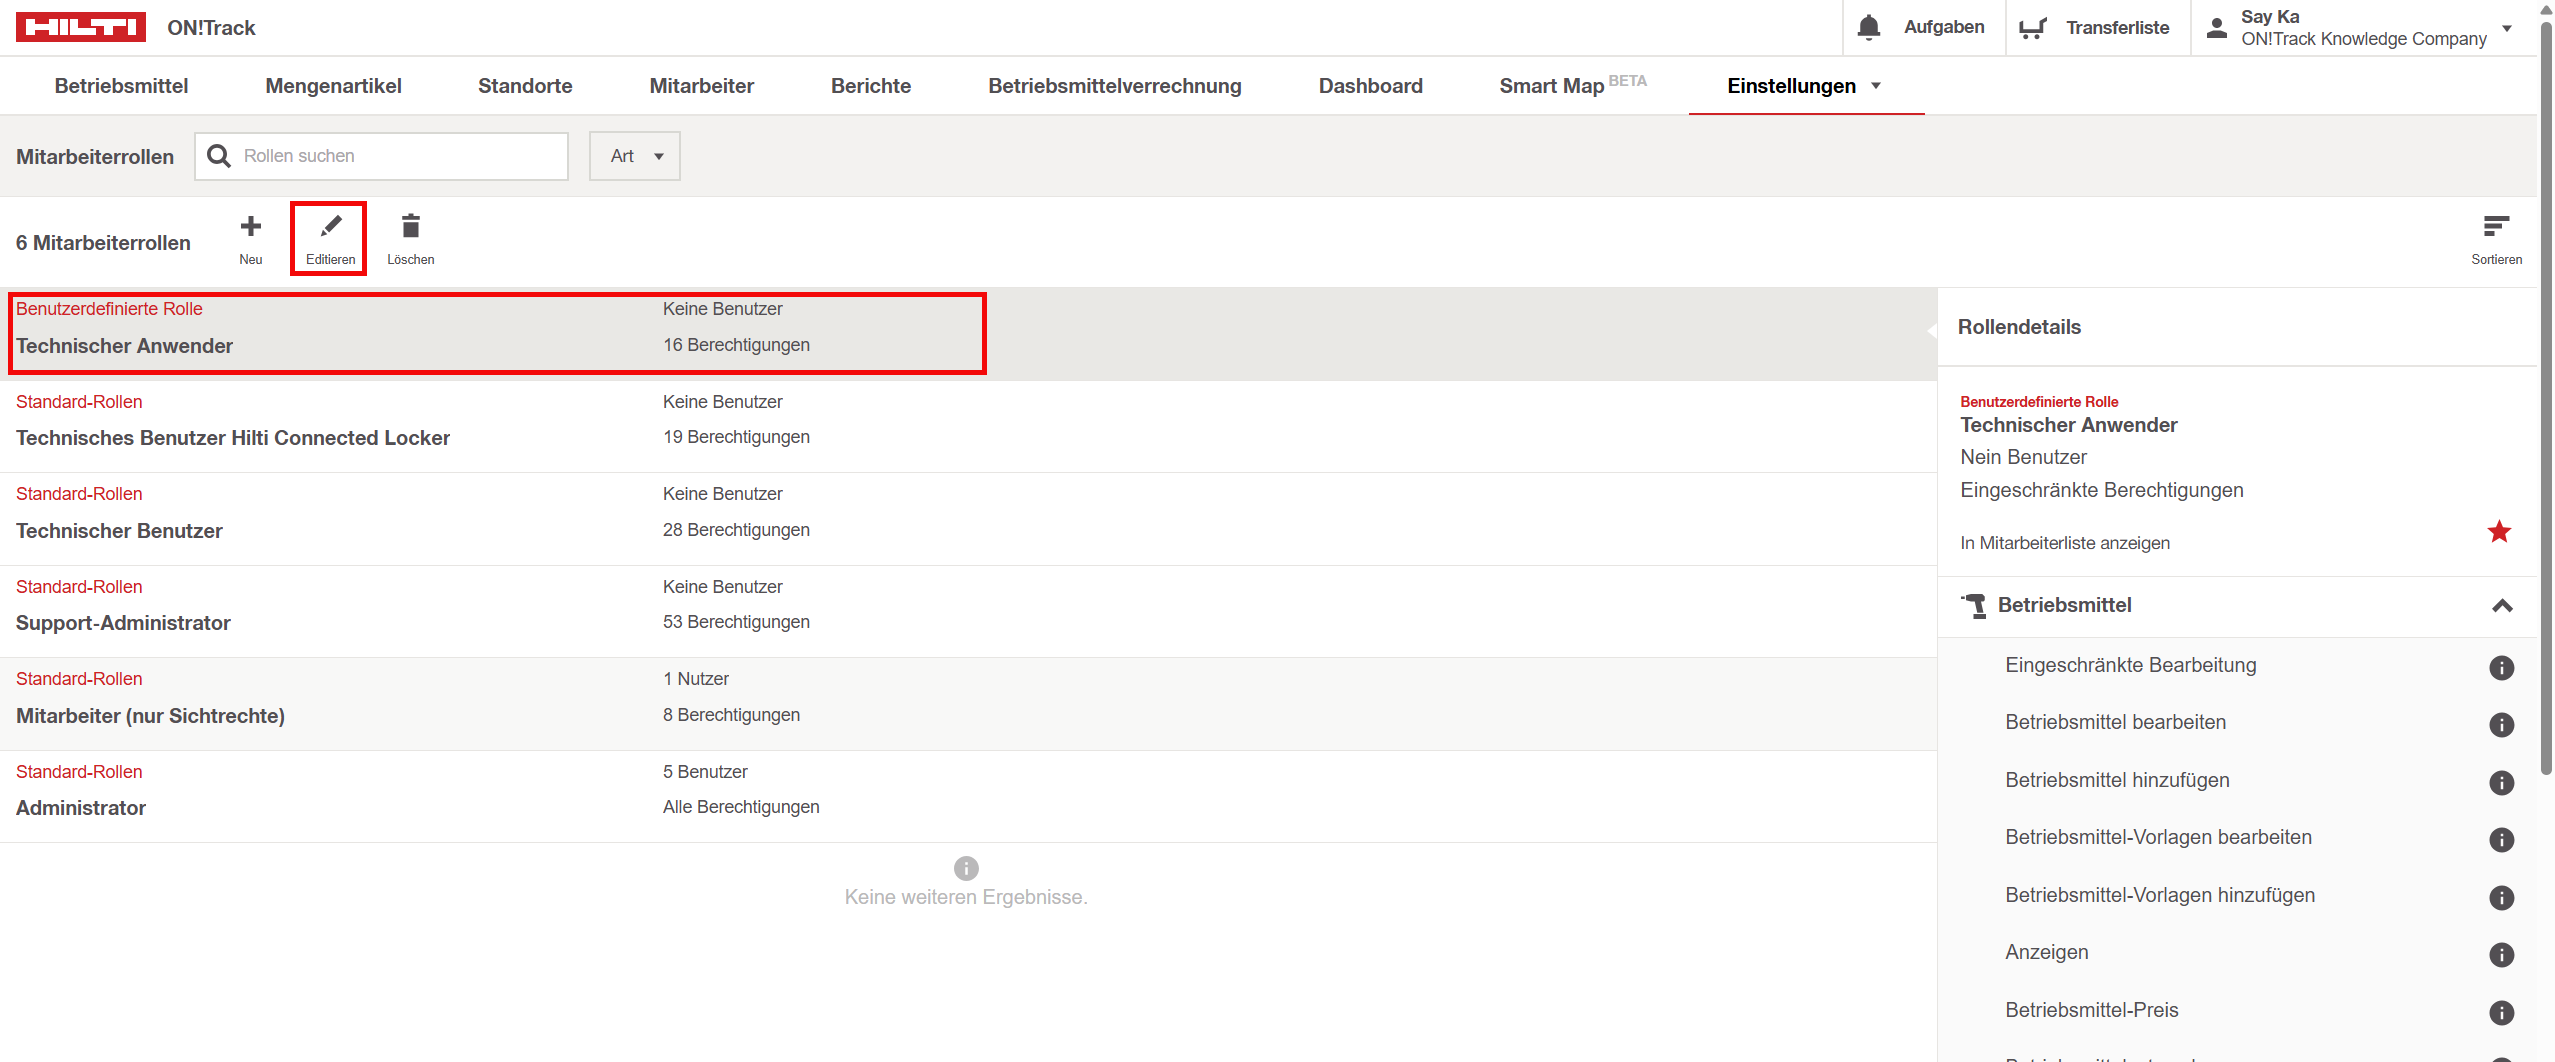Collapse the Betriebsmittel permissions section
The width and height of the screenshot is (2555, 1062).
pos(2502,605)
